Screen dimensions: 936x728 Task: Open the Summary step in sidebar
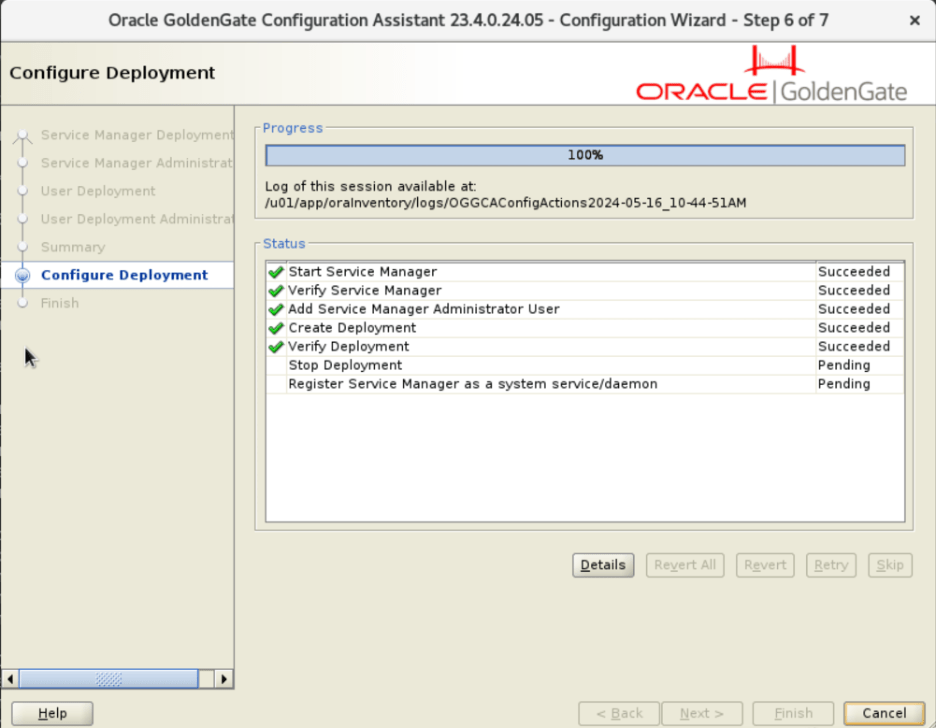pyautogui.click(x=73, y=247)
